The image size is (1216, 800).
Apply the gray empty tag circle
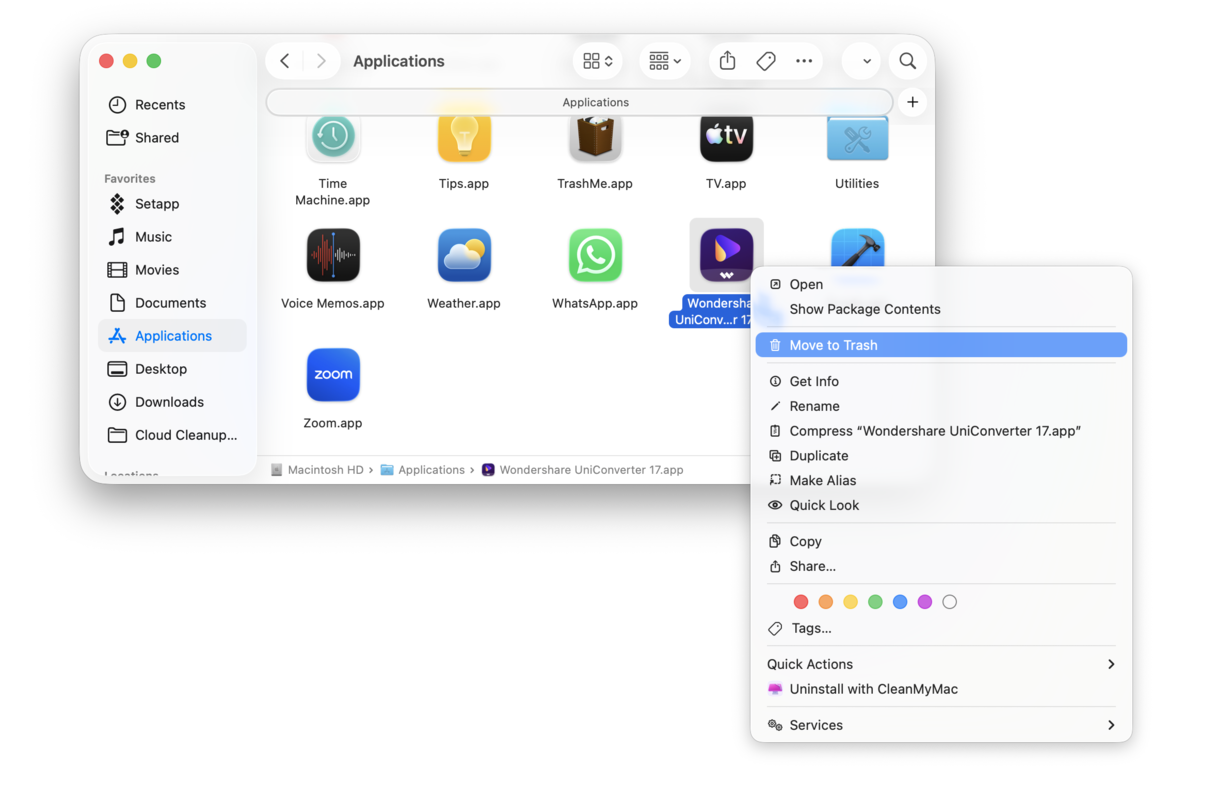coord(950,602)
